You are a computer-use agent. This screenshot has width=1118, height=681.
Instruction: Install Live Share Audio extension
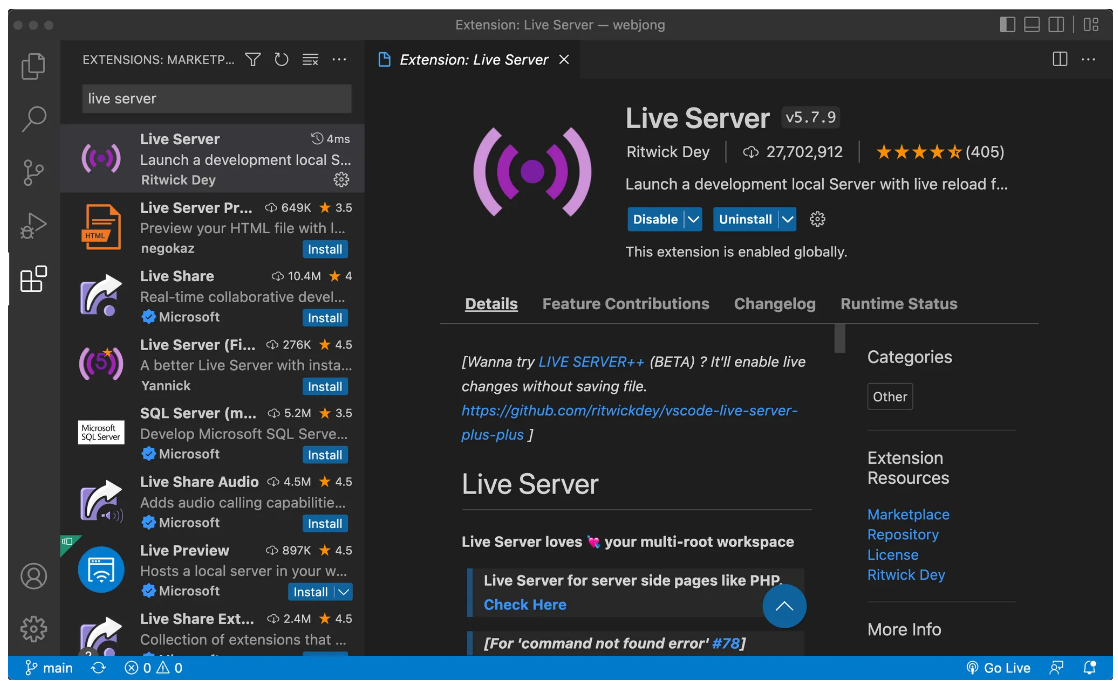[x=325, y=523]
